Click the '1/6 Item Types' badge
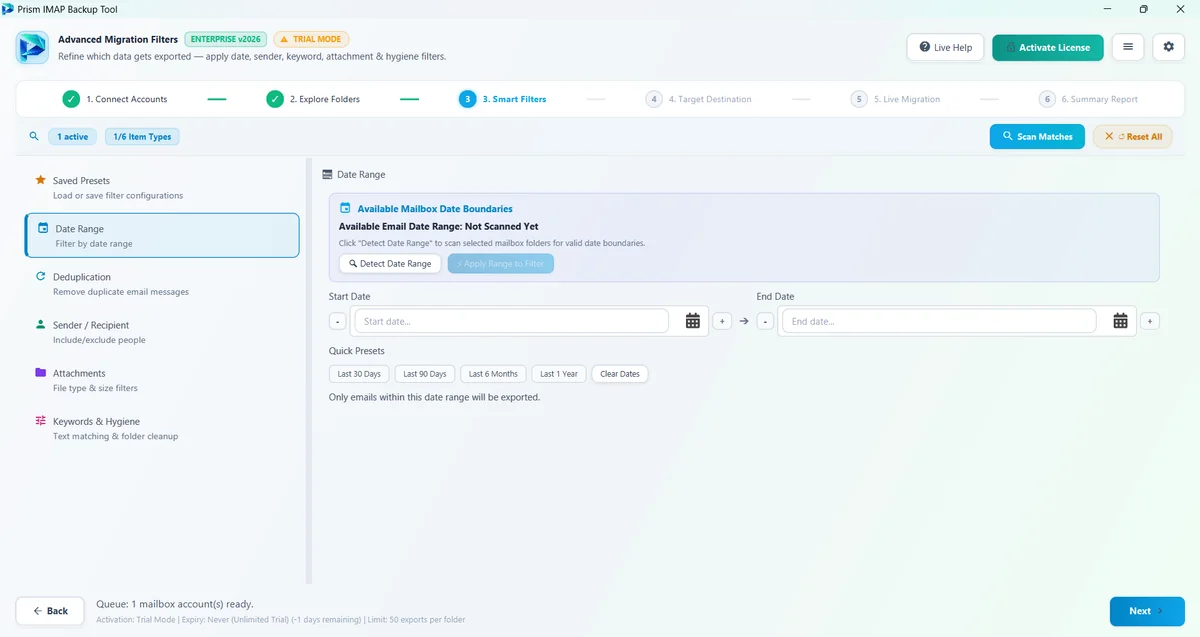Screen dimensions: 1200x637 pos(142,136)
